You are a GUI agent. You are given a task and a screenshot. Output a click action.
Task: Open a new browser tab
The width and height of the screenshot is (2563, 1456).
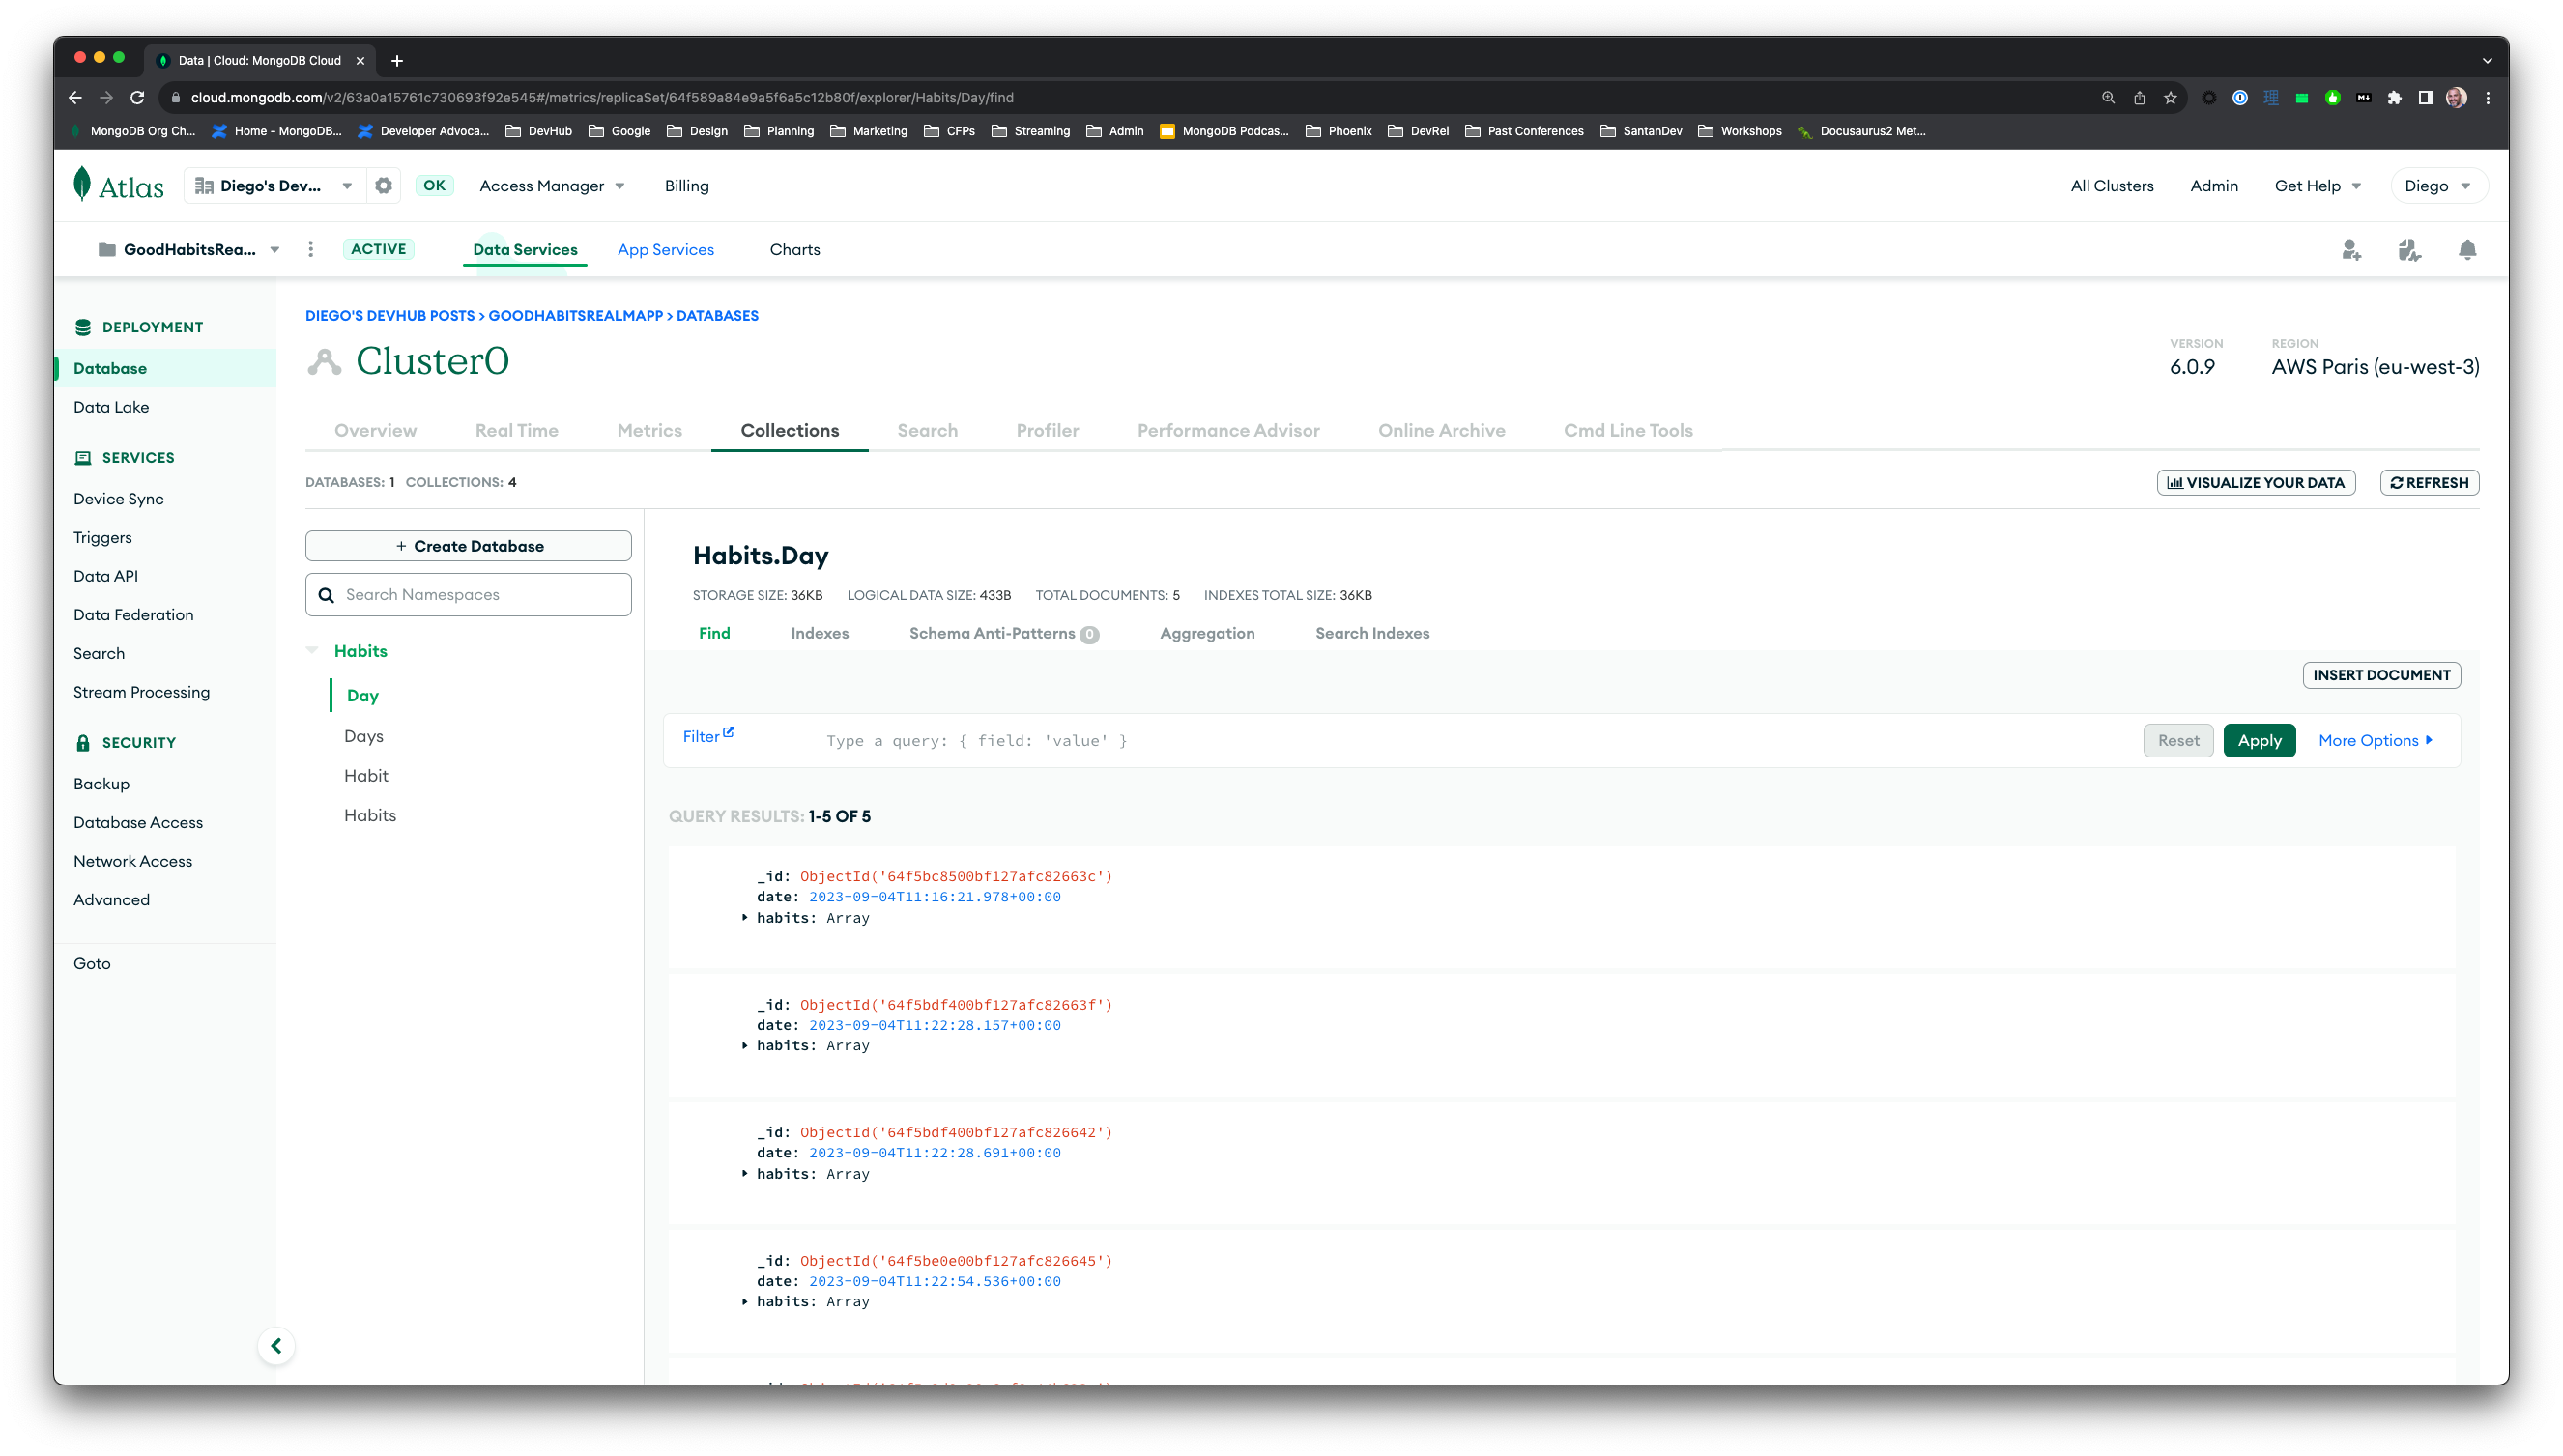(x=397, y=61)
